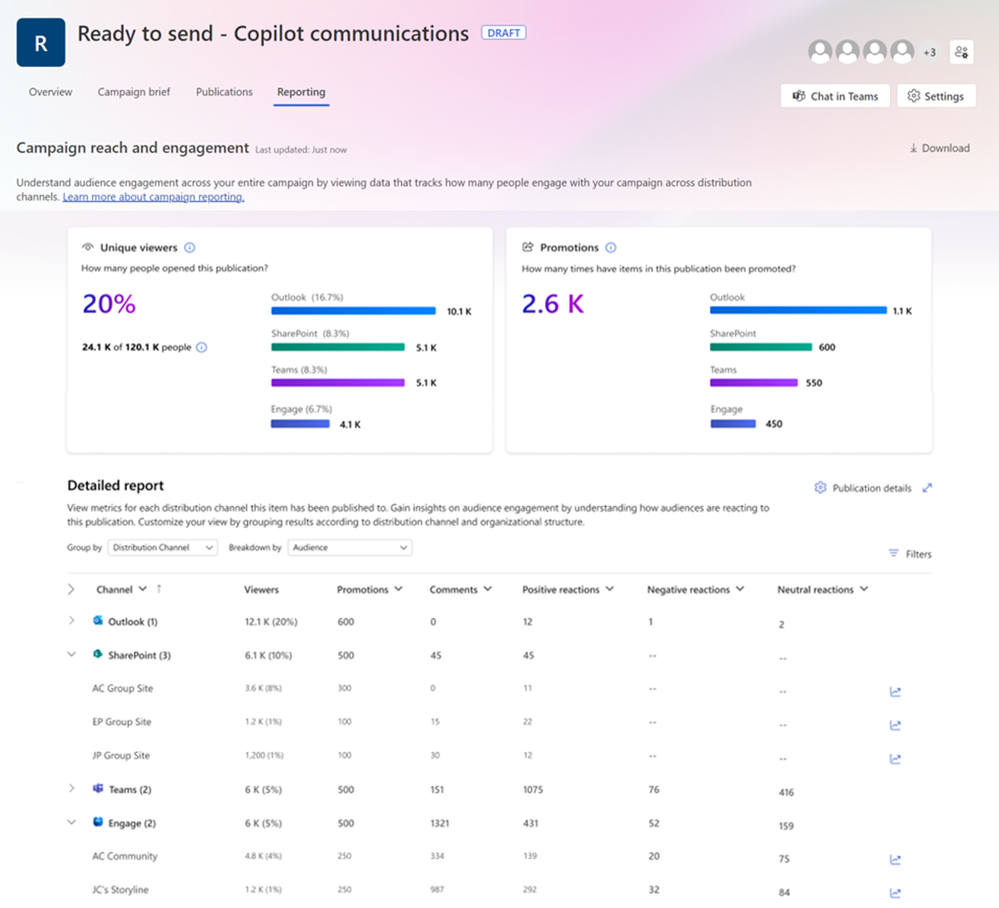Image resolution: width=999 pixels, height=908 pixels.
Task: Click the Viewers column header
Action: [x=261, y=590]
